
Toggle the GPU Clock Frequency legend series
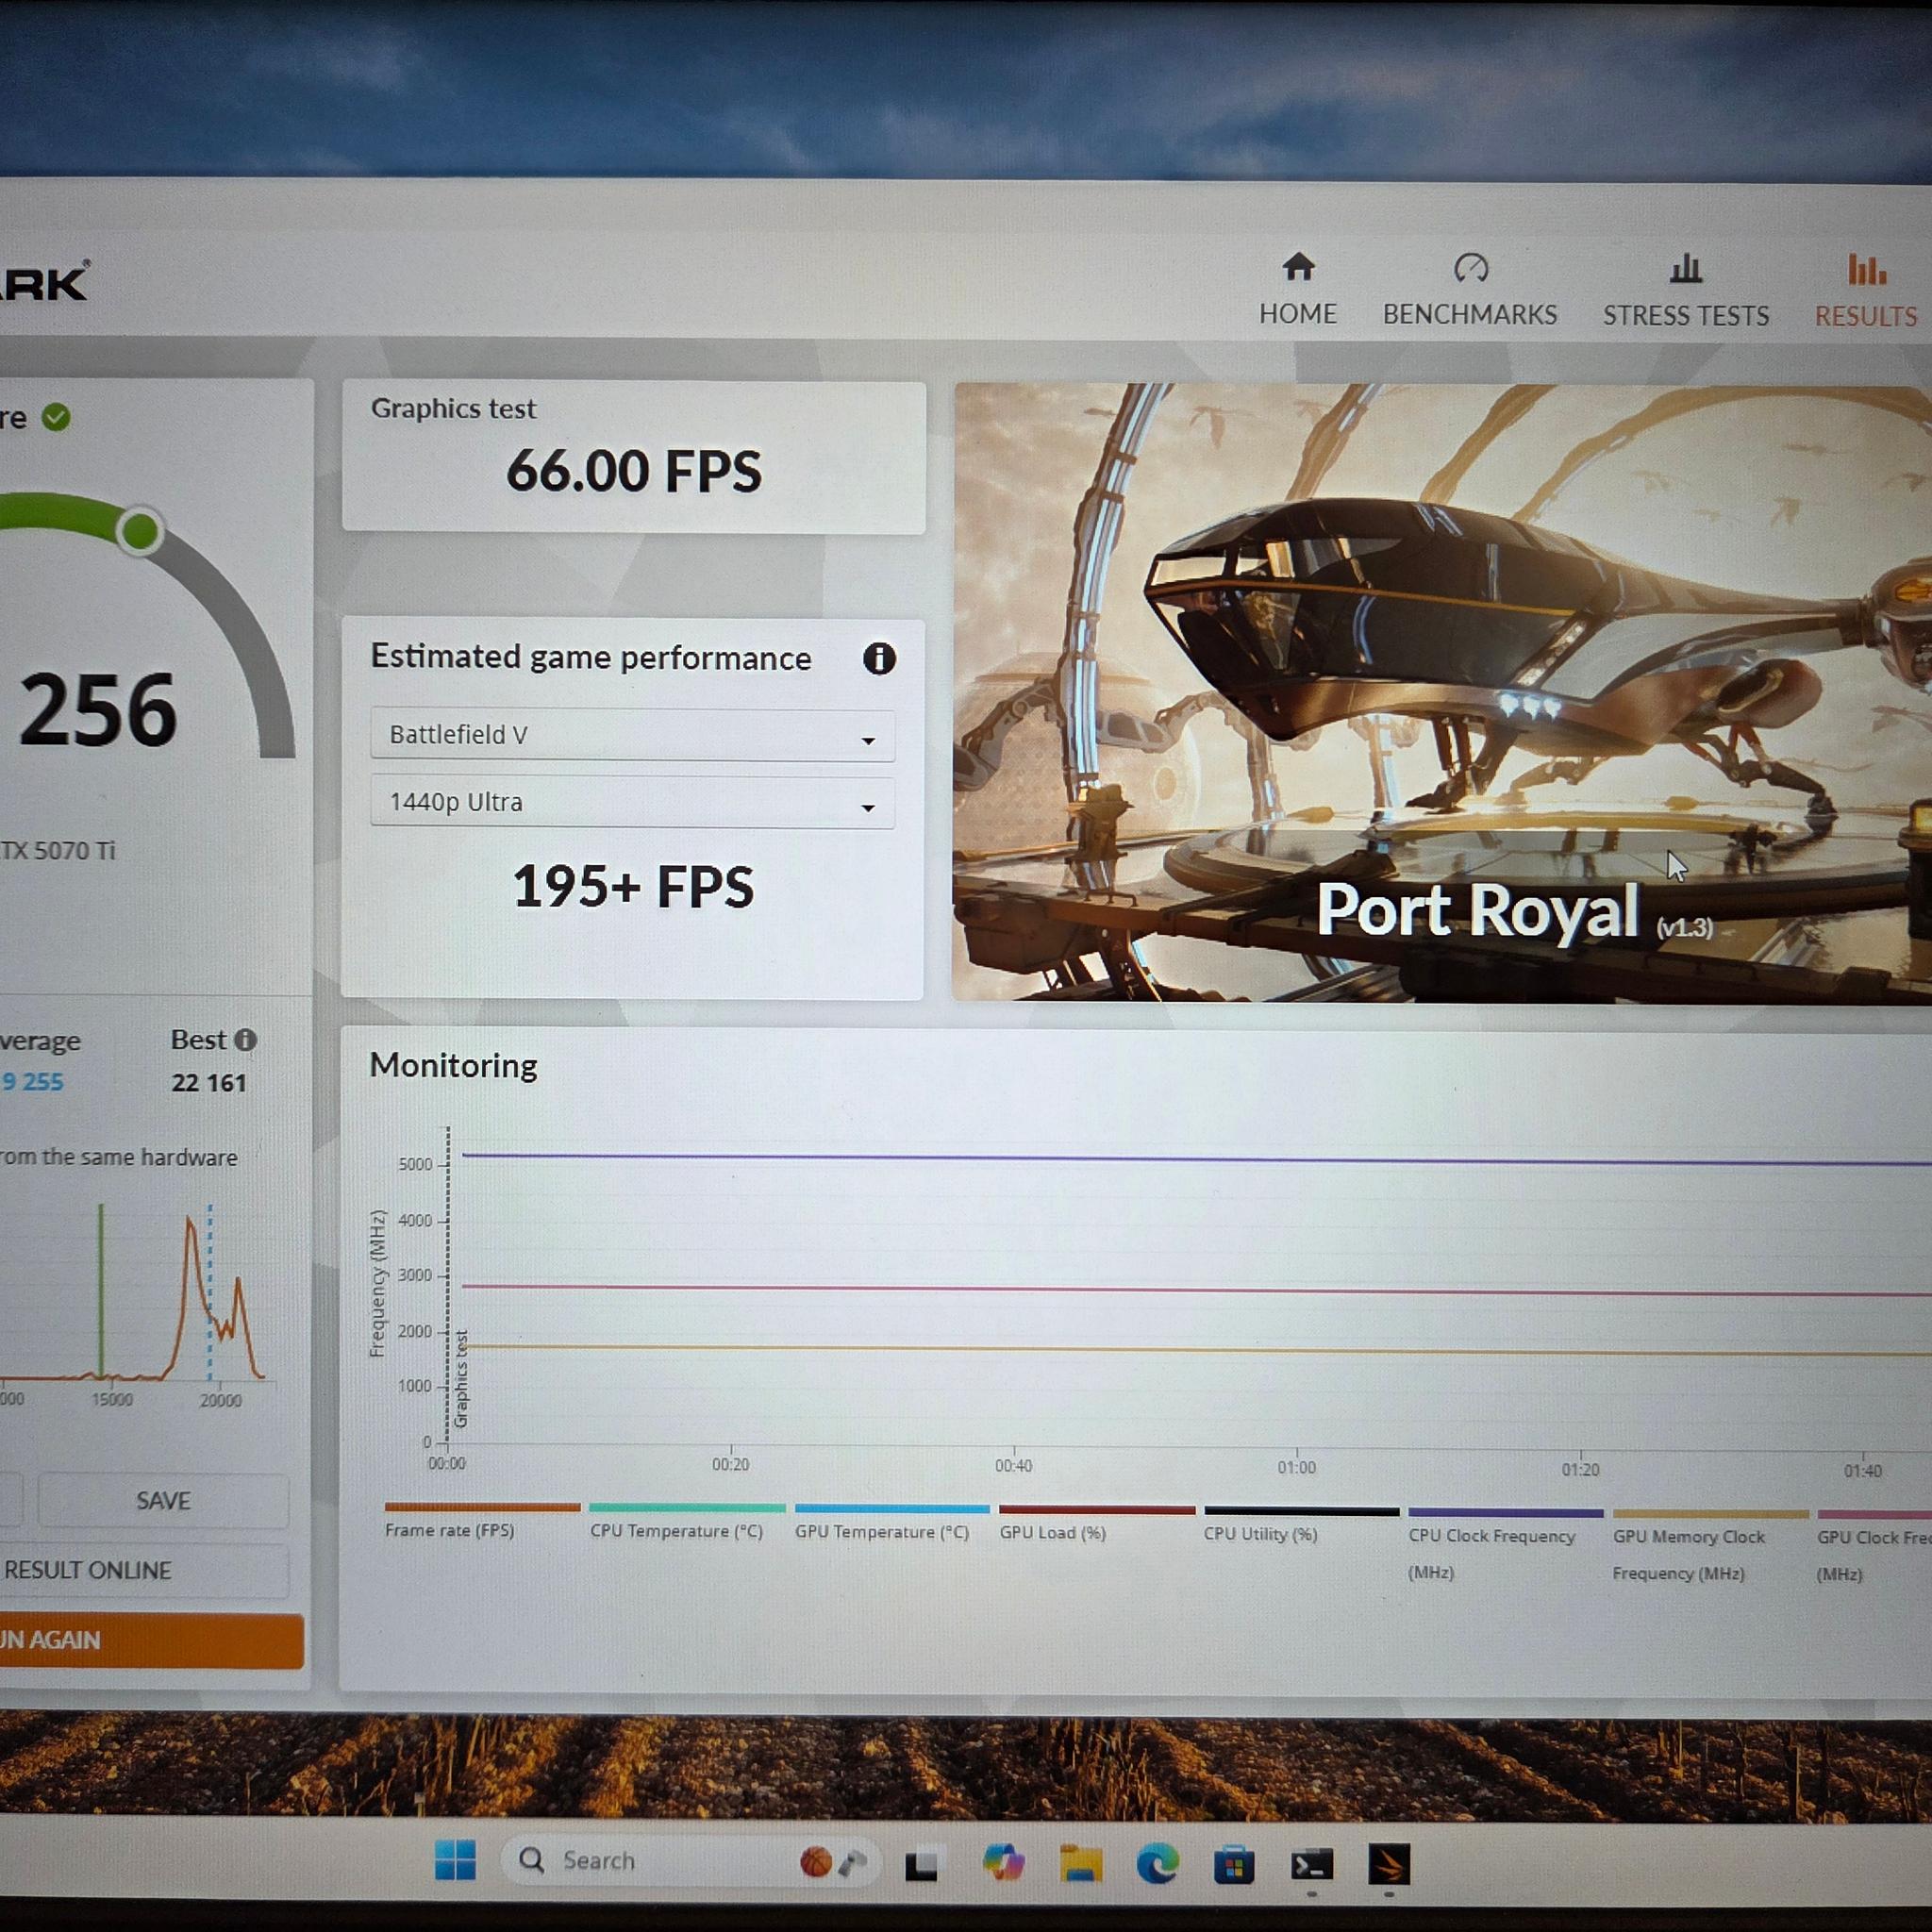(x=1874, y=1547)
